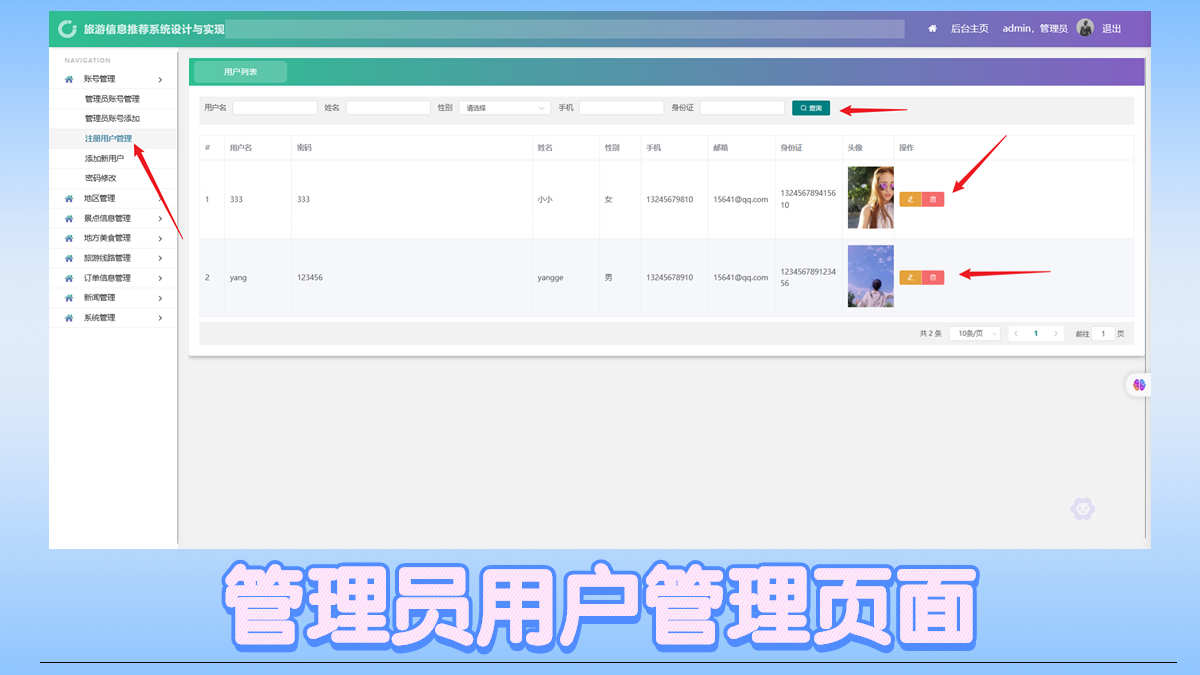Click the 前往 page number input box
The image size is (1200, 675).
(x=1103, y=333)
